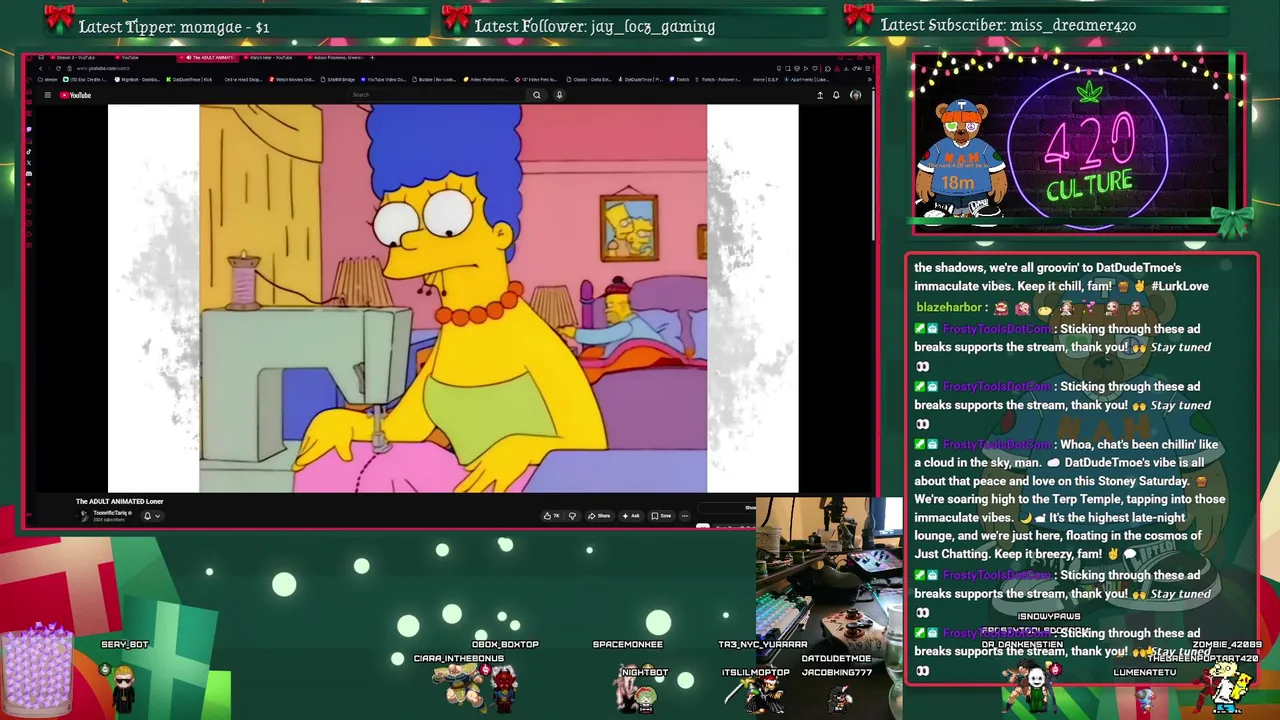This screenshot has height=720, width=1280.
Task: Open YouTube create/upload icon
Action: pos(820,95)
